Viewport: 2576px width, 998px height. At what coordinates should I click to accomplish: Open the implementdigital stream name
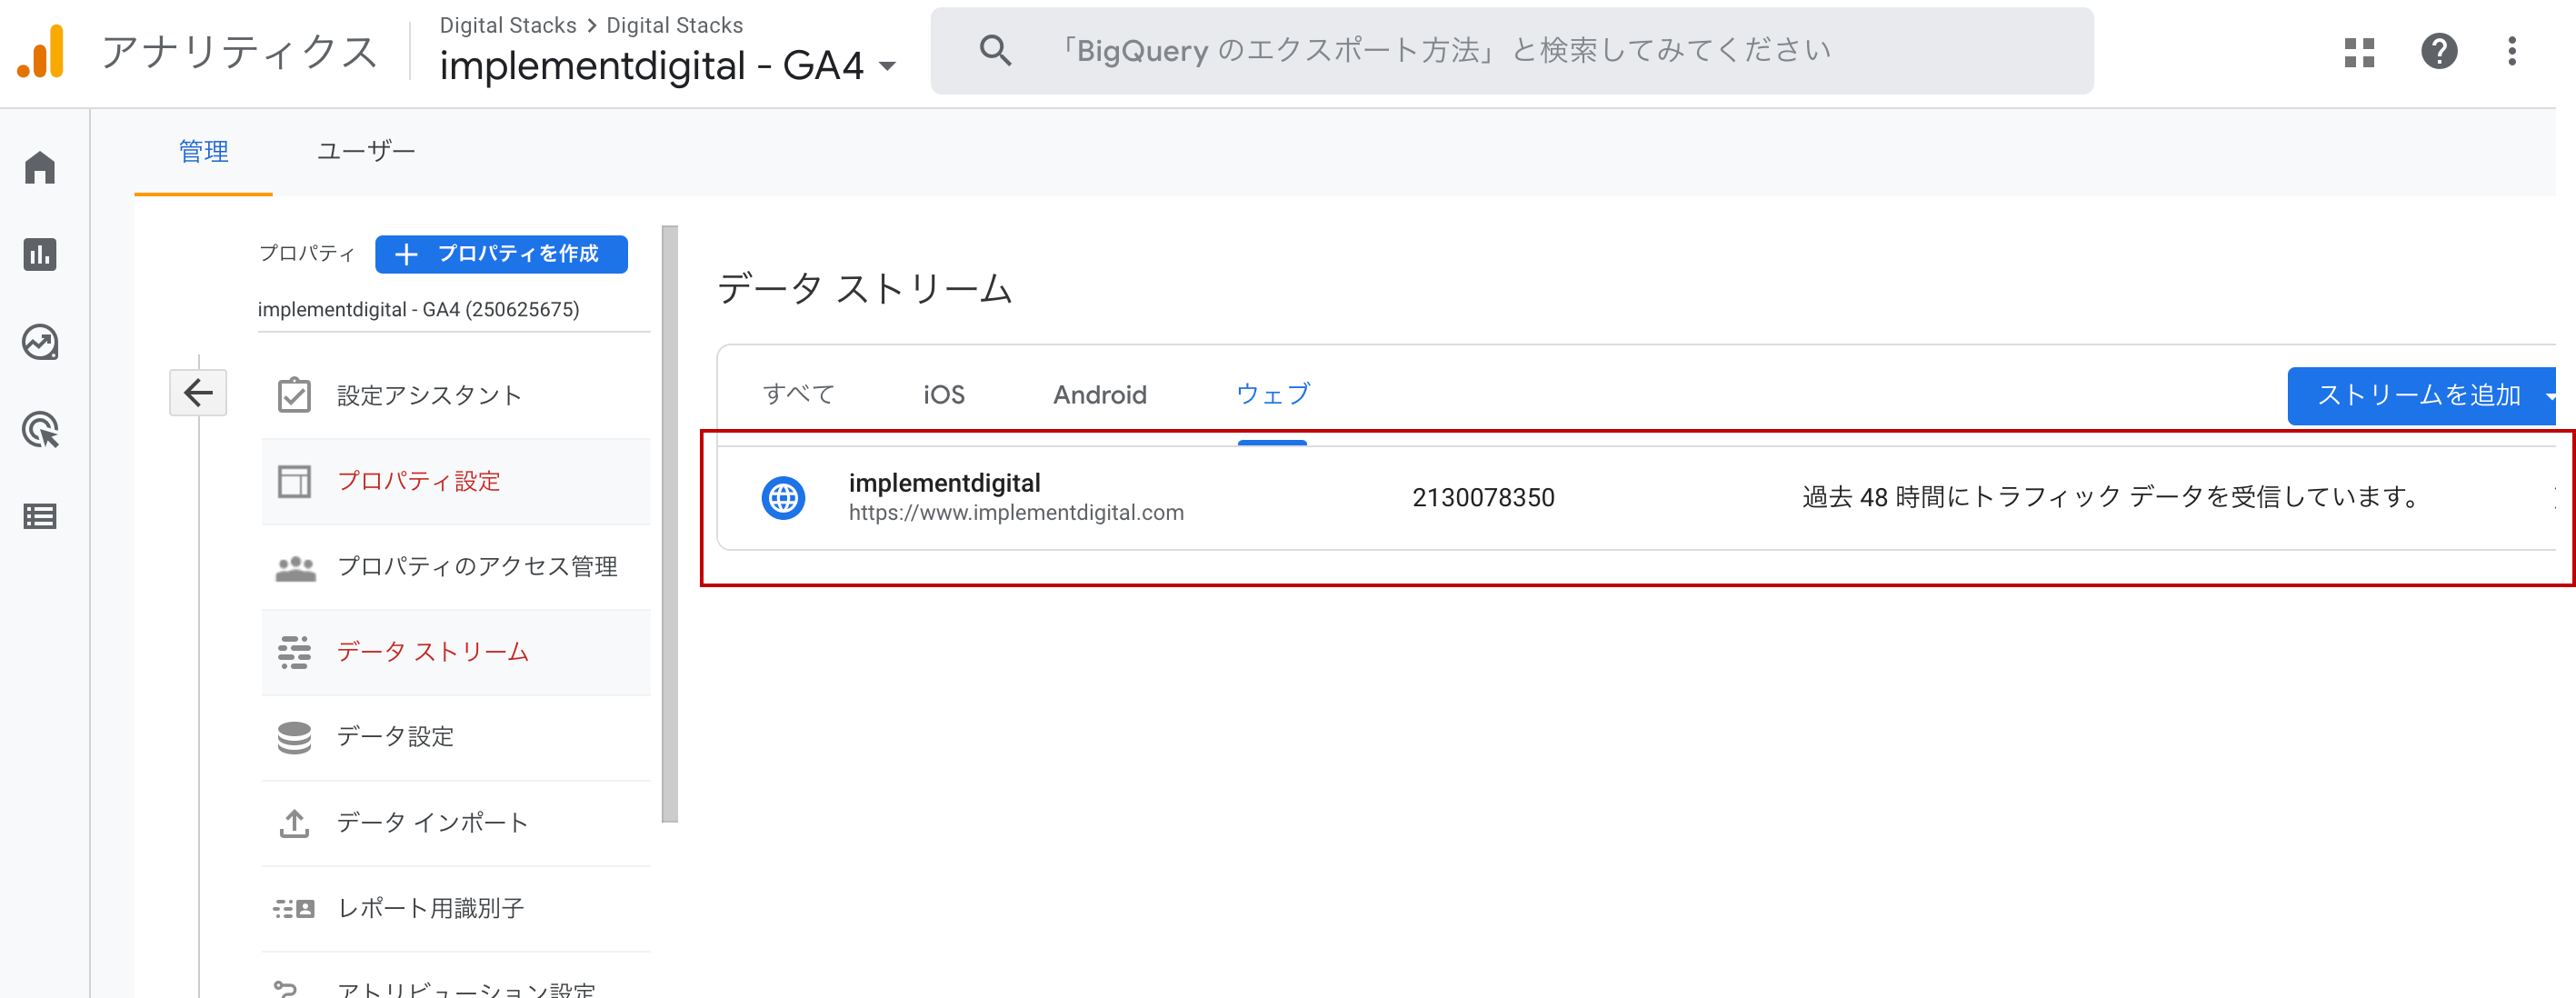click(x=944, y=483)
